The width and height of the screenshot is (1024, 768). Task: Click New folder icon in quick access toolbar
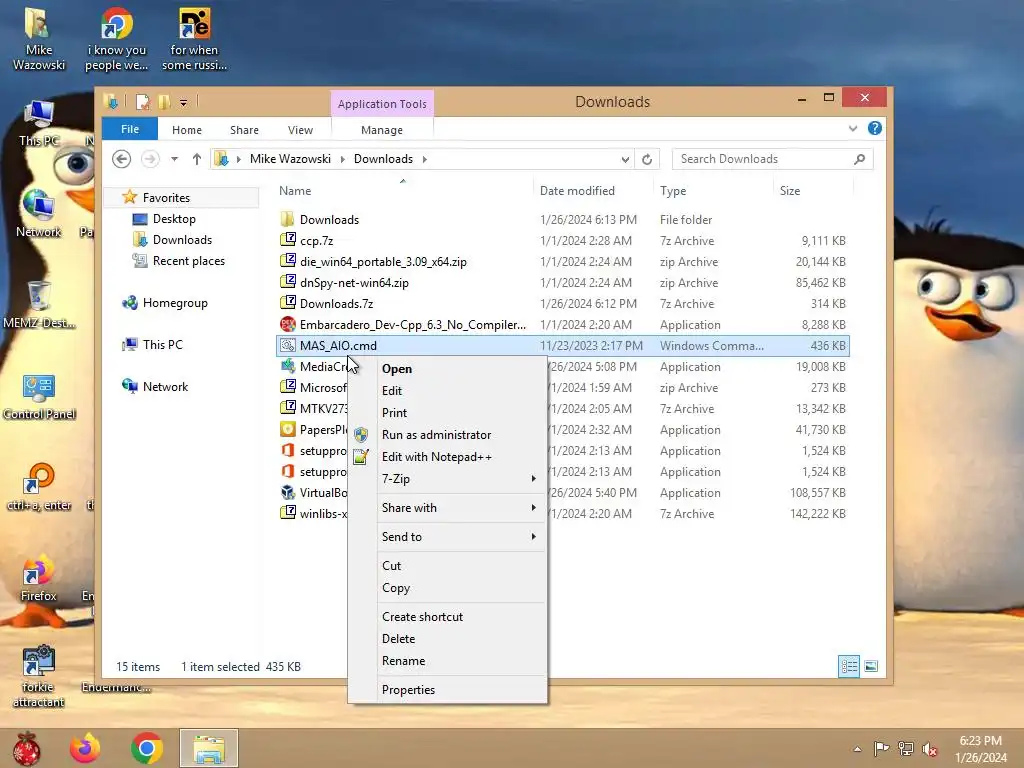(x=164, y=102)
